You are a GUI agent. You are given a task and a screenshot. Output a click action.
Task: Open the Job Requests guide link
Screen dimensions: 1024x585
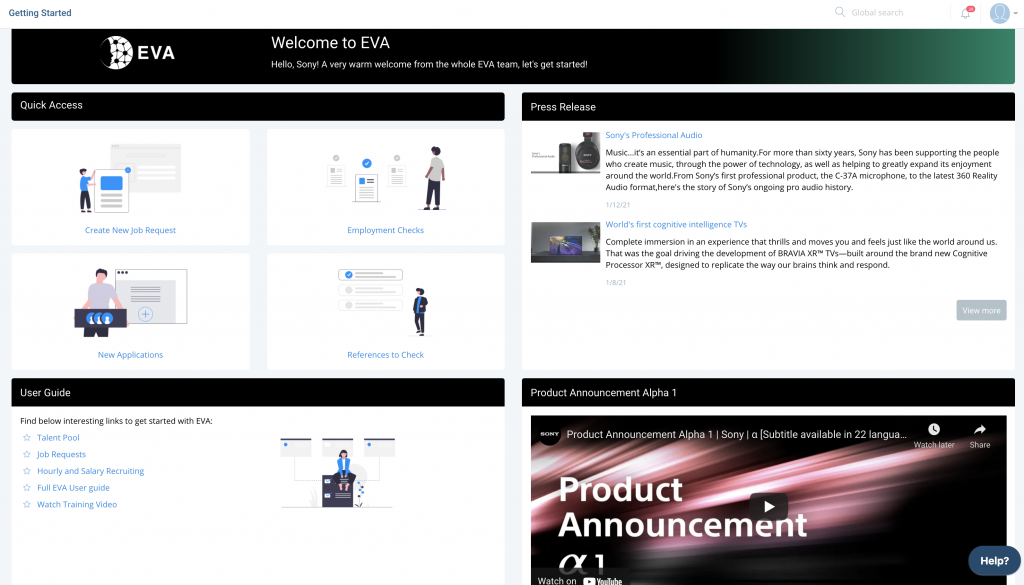(61, 454)
